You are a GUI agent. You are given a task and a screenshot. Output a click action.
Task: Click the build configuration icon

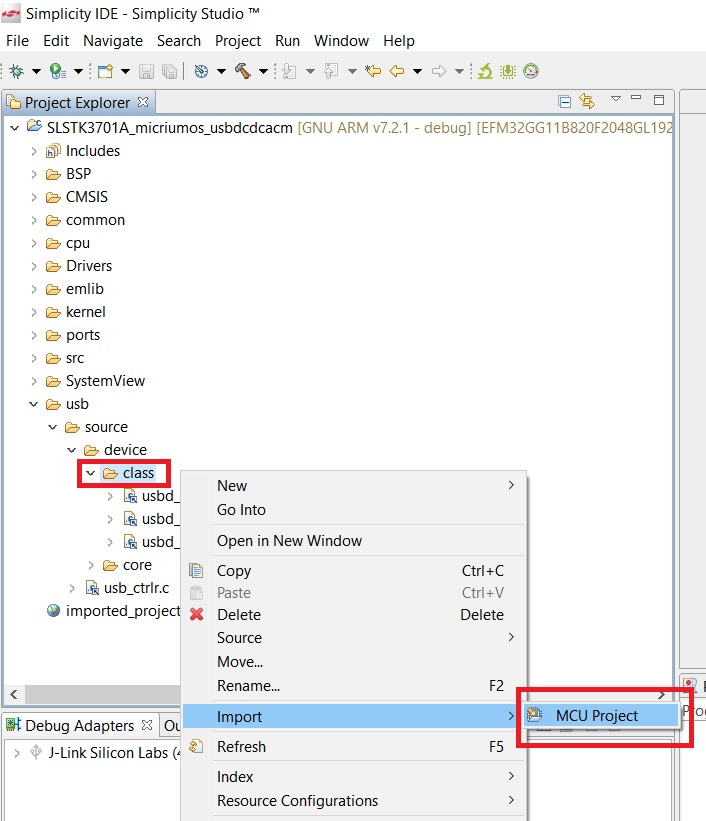click(x=201, y=71)
